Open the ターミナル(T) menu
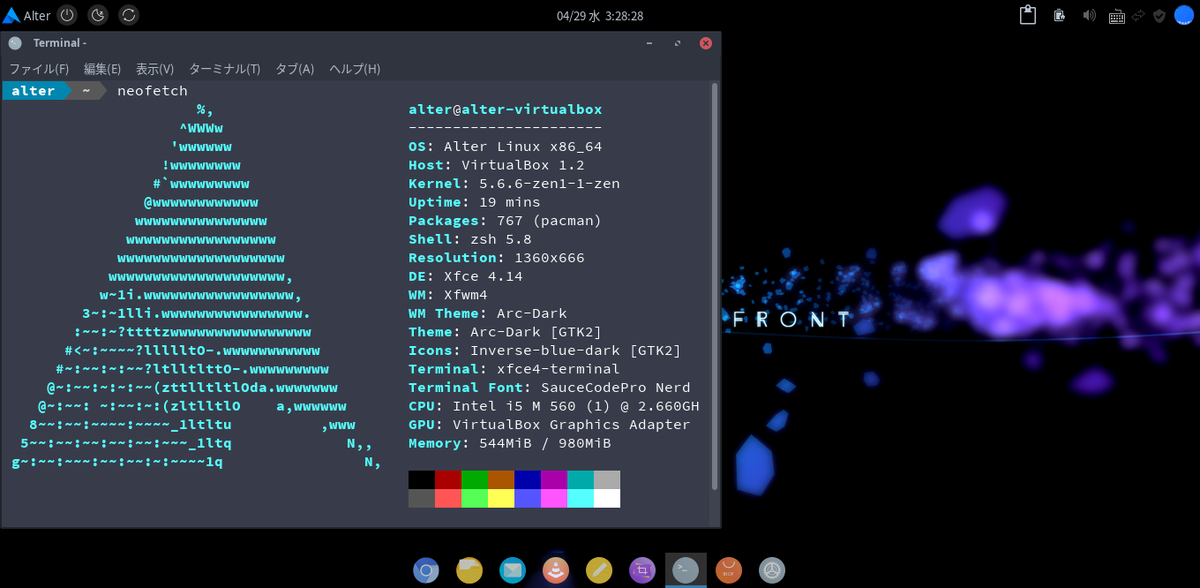This screenshot has width=1200, height=588. (x=224, y=69)
